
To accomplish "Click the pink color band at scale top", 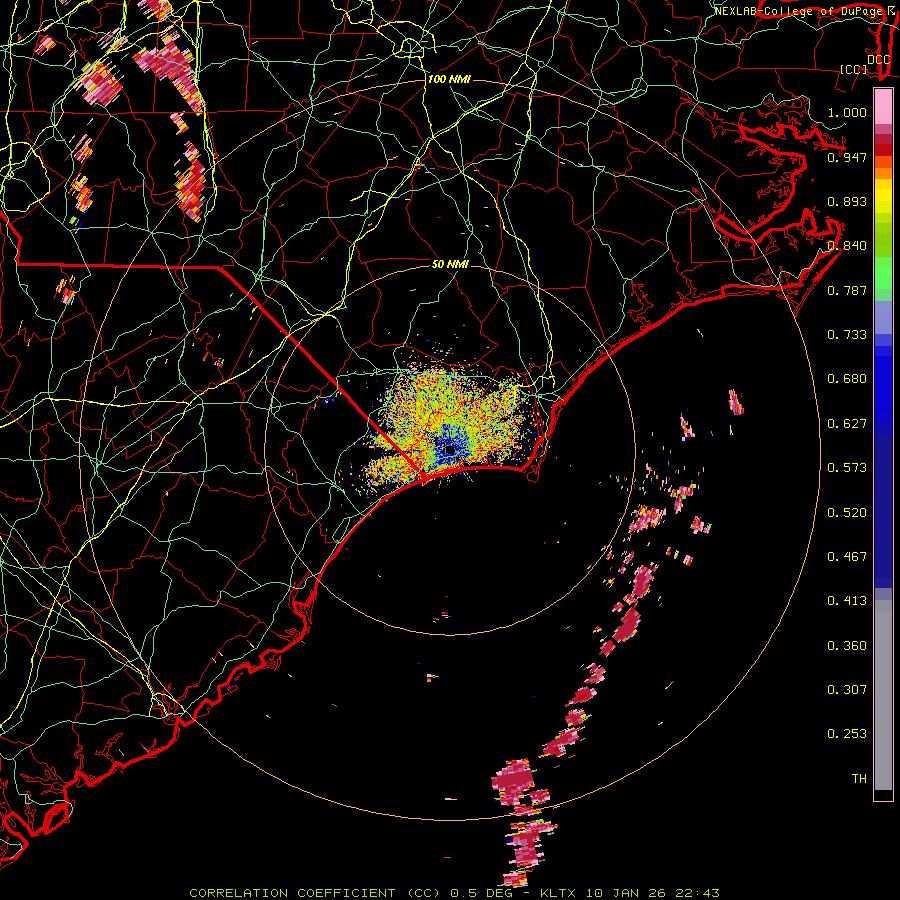I will tap(883, 107).
